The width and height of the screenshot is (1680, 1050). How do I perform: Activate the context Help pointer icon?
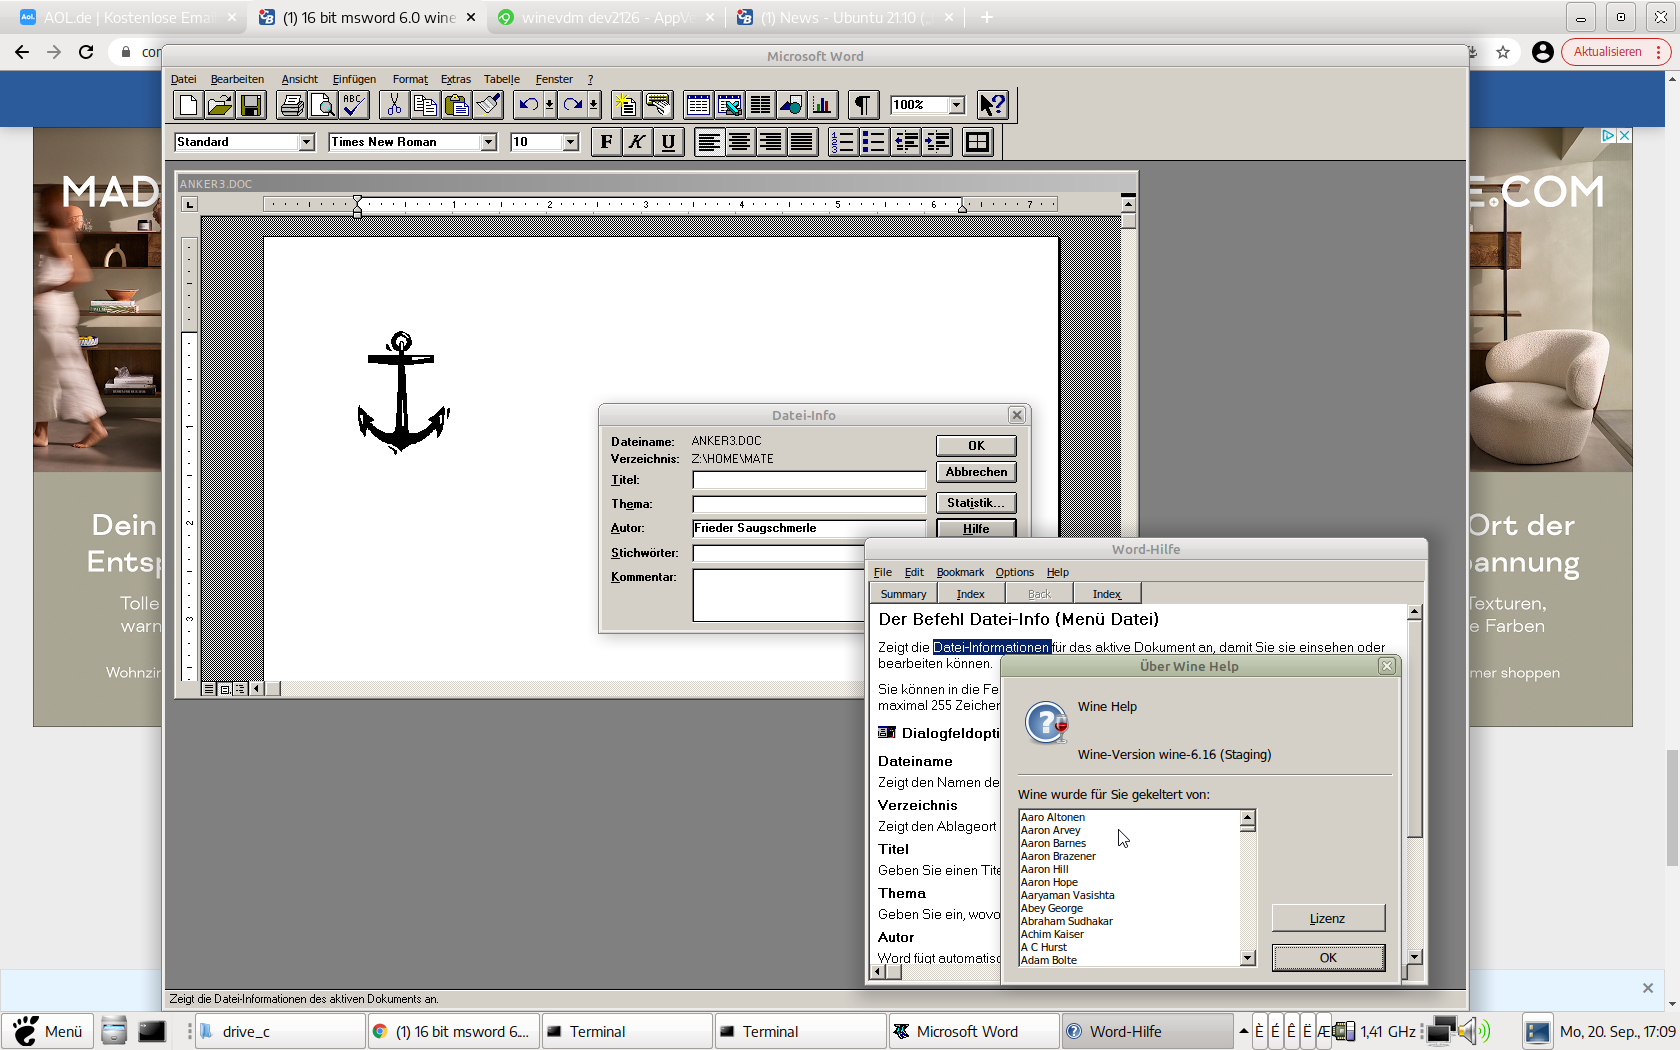coord(993,105)
